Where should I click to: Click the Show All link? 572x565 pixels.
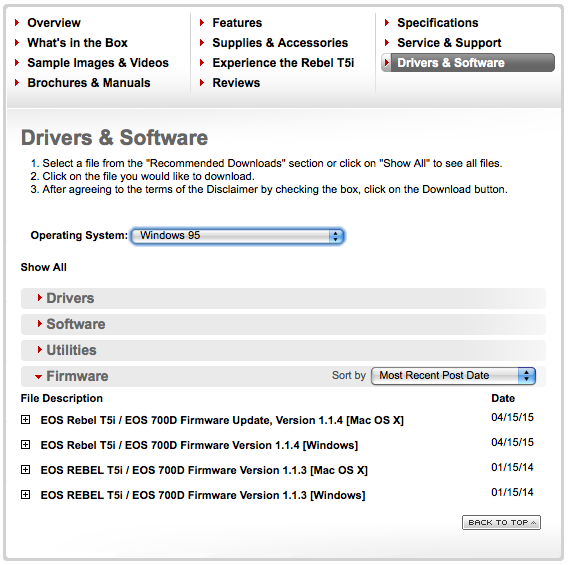tap(43, 267)
